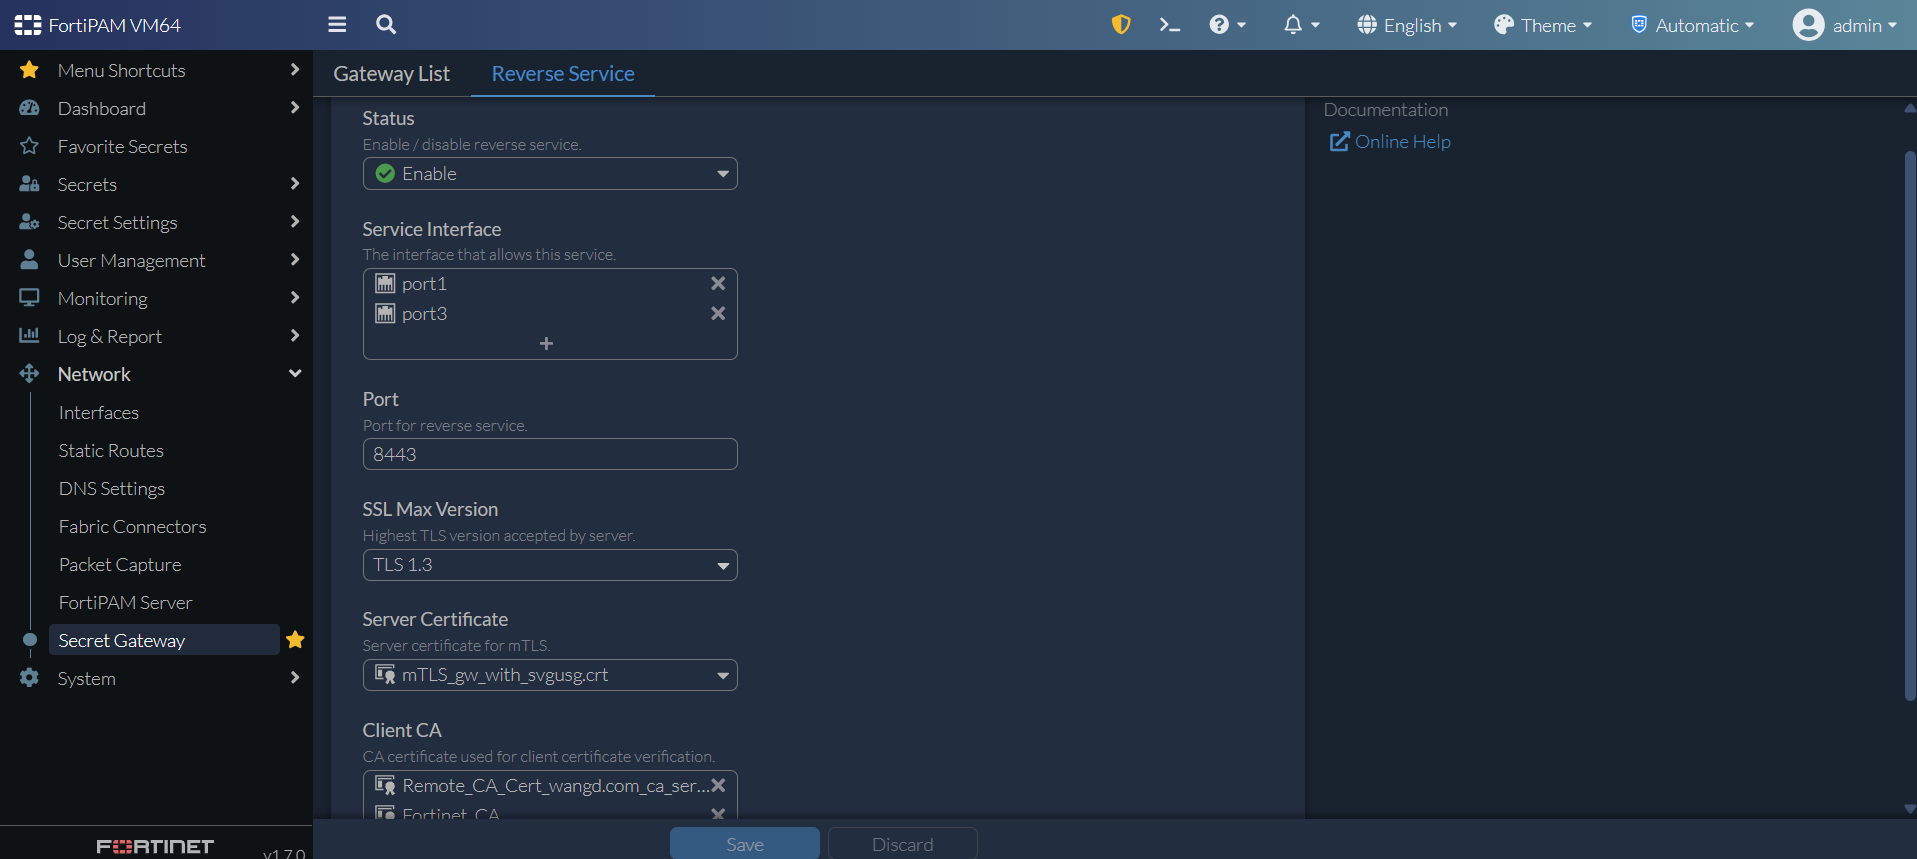The width and height of the screenshot is (1917, 859).
Task: Open the notifications bell menu
Action: point(1302,25)
